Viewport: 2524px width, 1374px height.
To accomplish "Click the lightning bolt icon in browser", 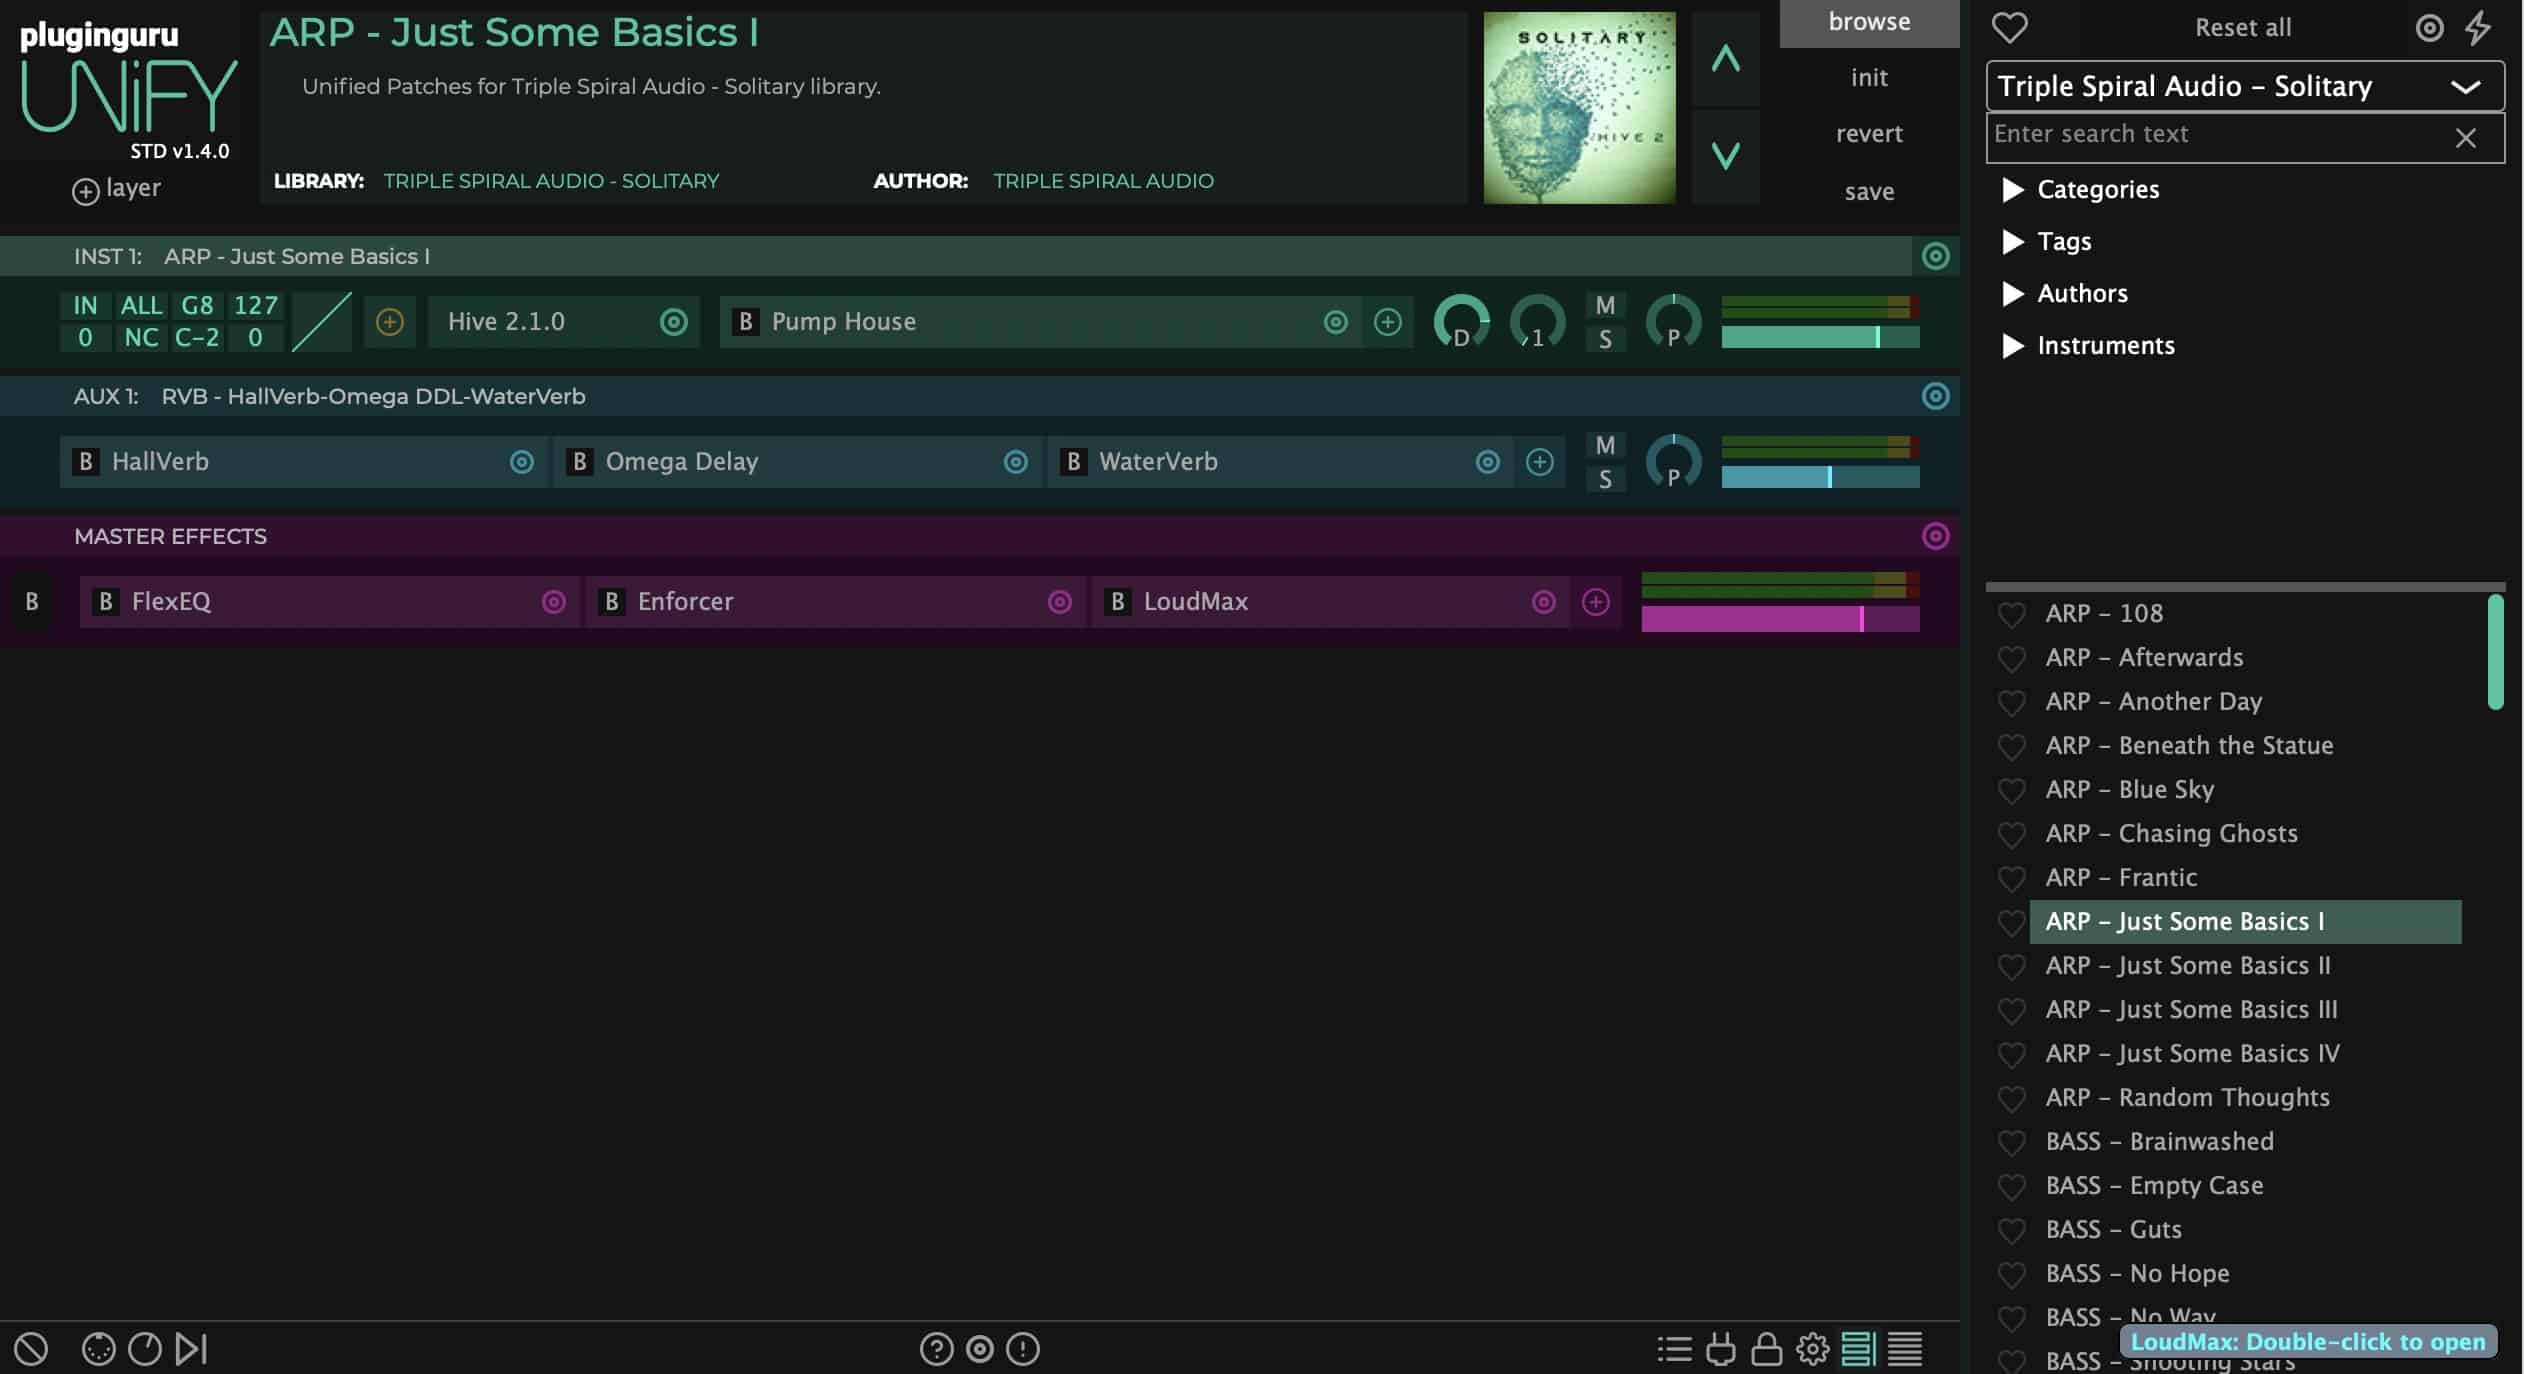I will click(2478, 27).
